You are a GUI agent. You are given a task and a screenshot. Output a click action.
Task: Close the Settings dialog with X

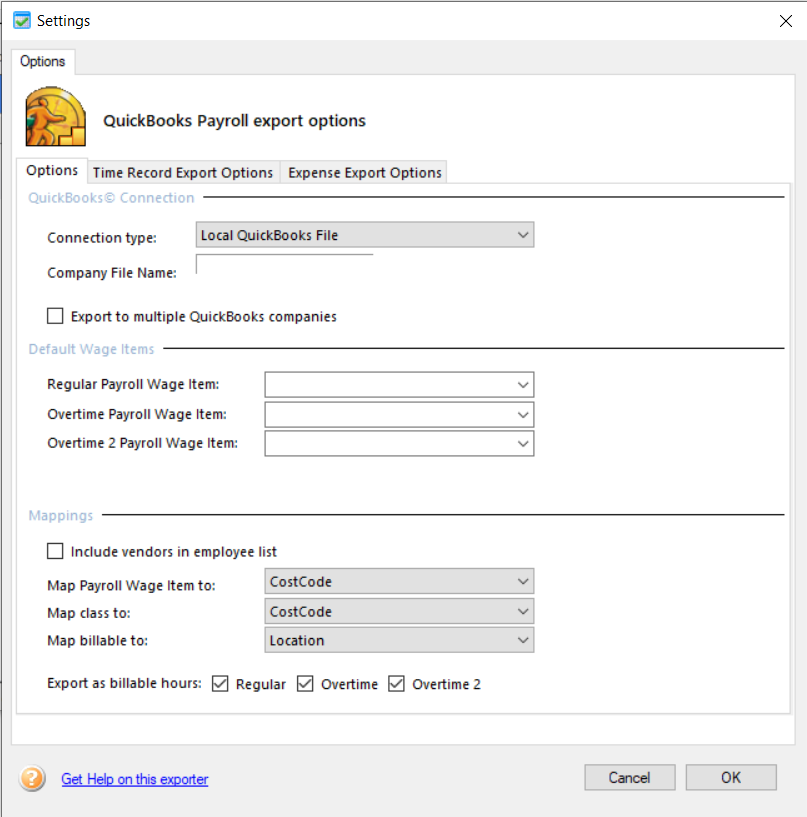pyautogui.click(x=786, y=21)
